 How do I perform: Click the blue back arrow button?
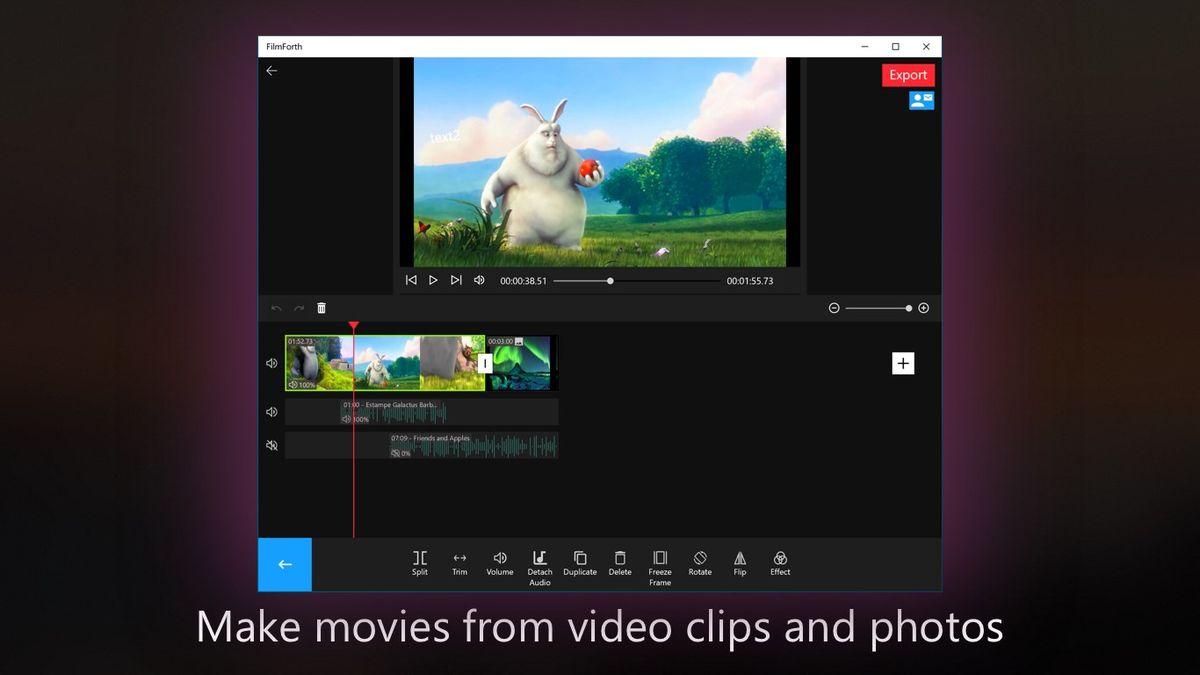coord(285,564)
